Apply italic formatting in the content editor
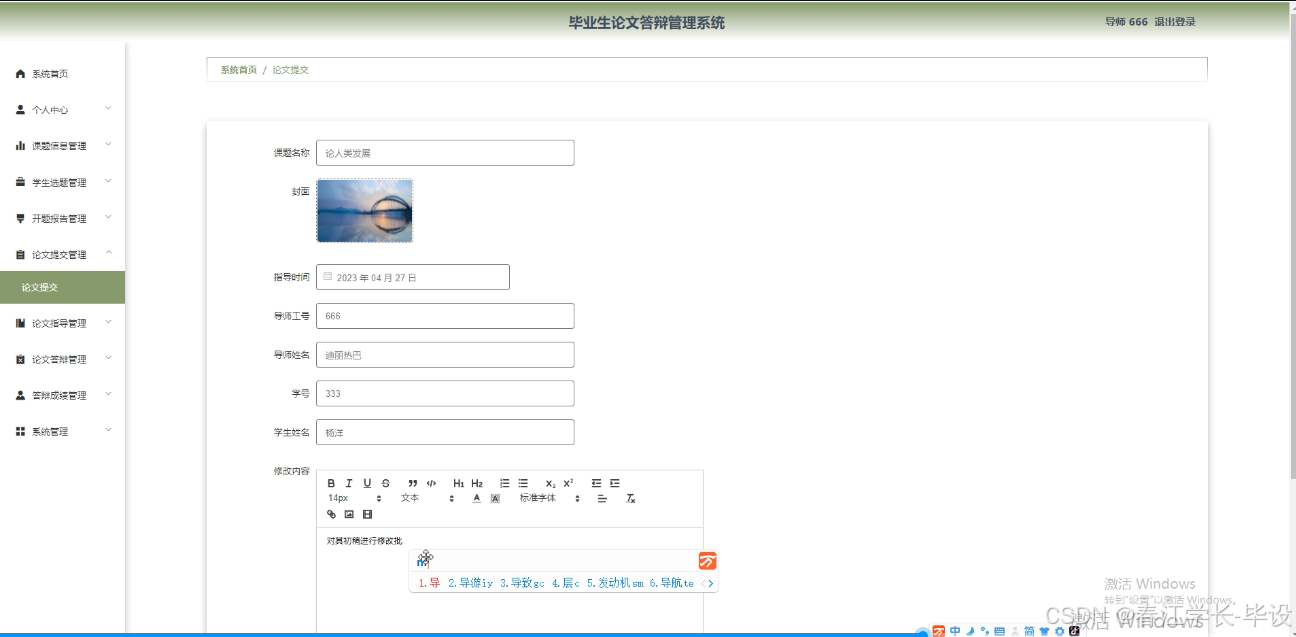Image resolution: width=1296 pixels, height=637 pixels. click(349, 483)
